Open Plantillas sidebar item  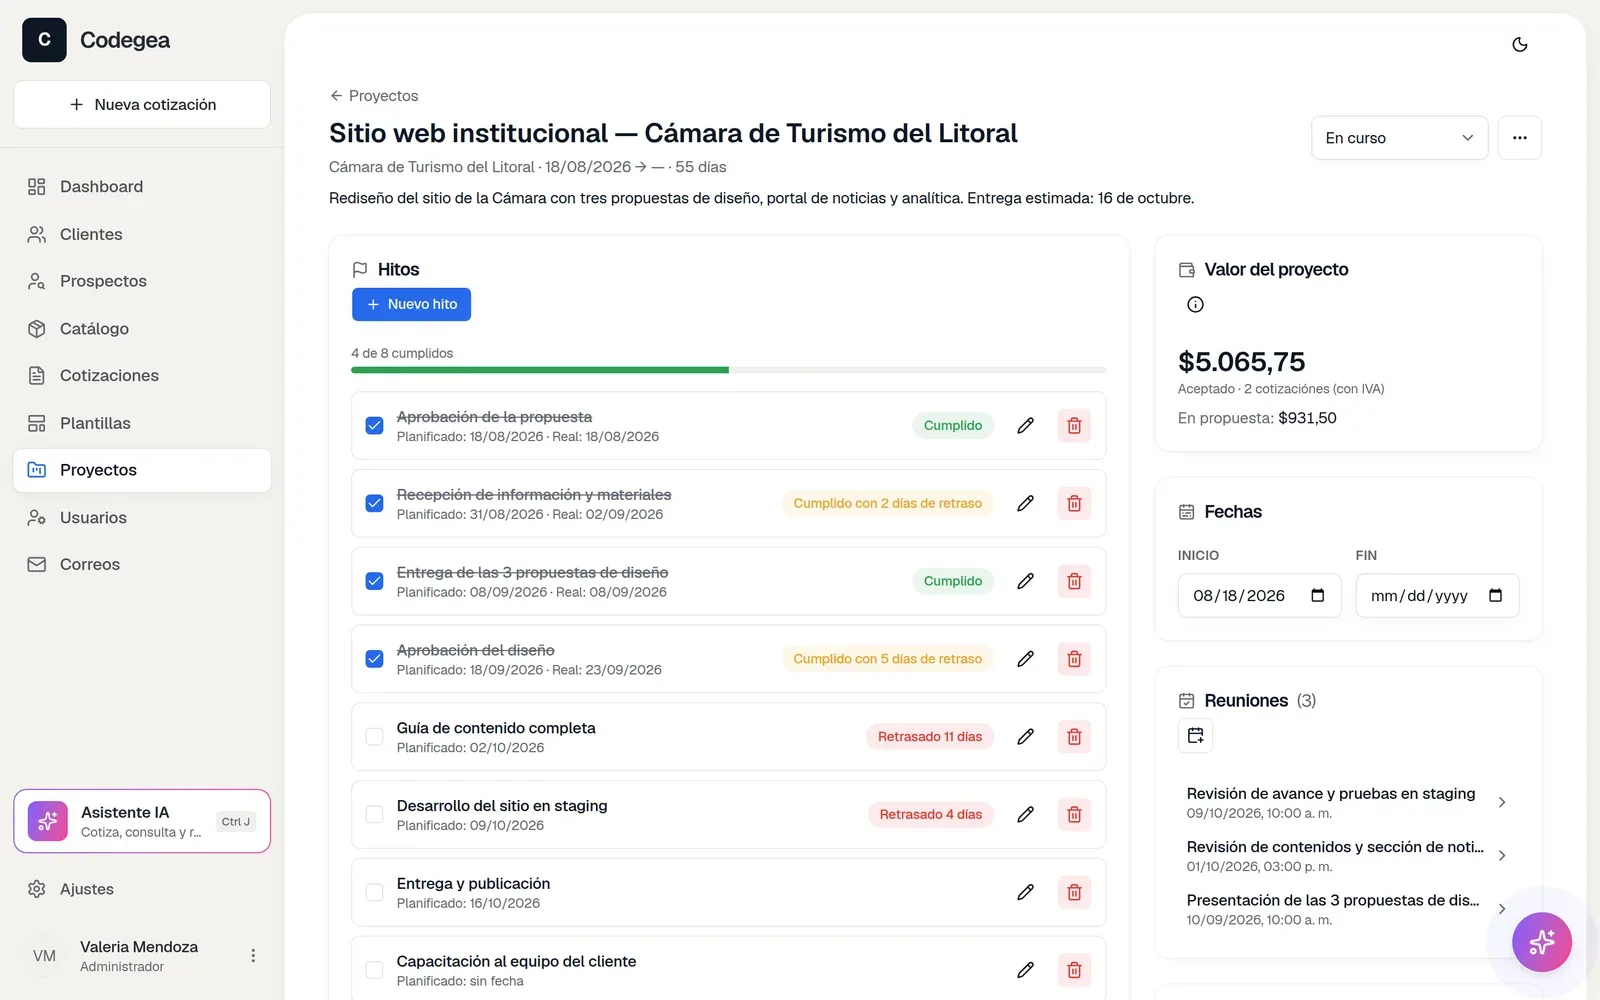coord(142,423)
